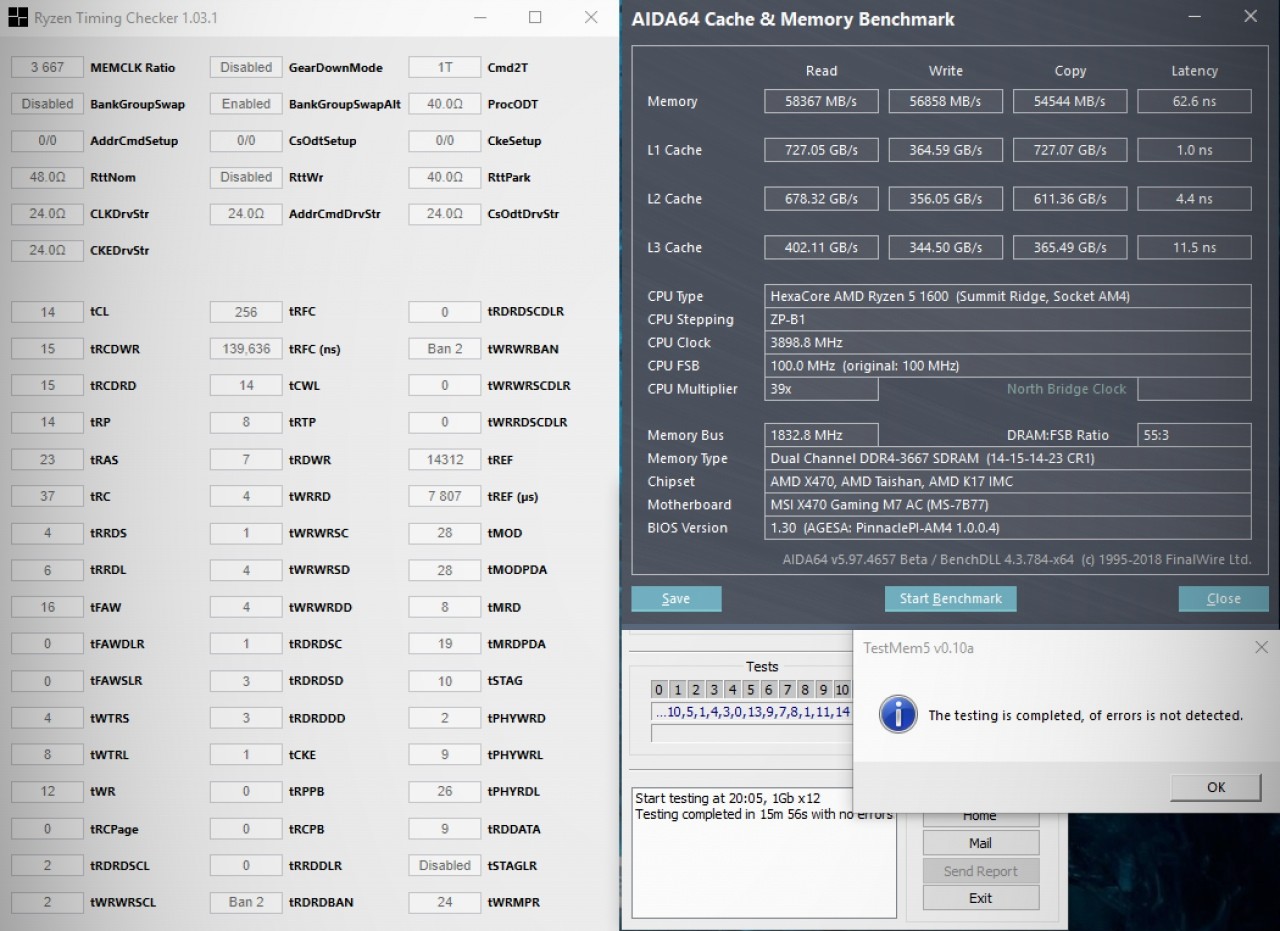Click the CPU Clock value '3898.8 MHz'
Viewport: 1280px width, 931px height.
(1008, 342)
